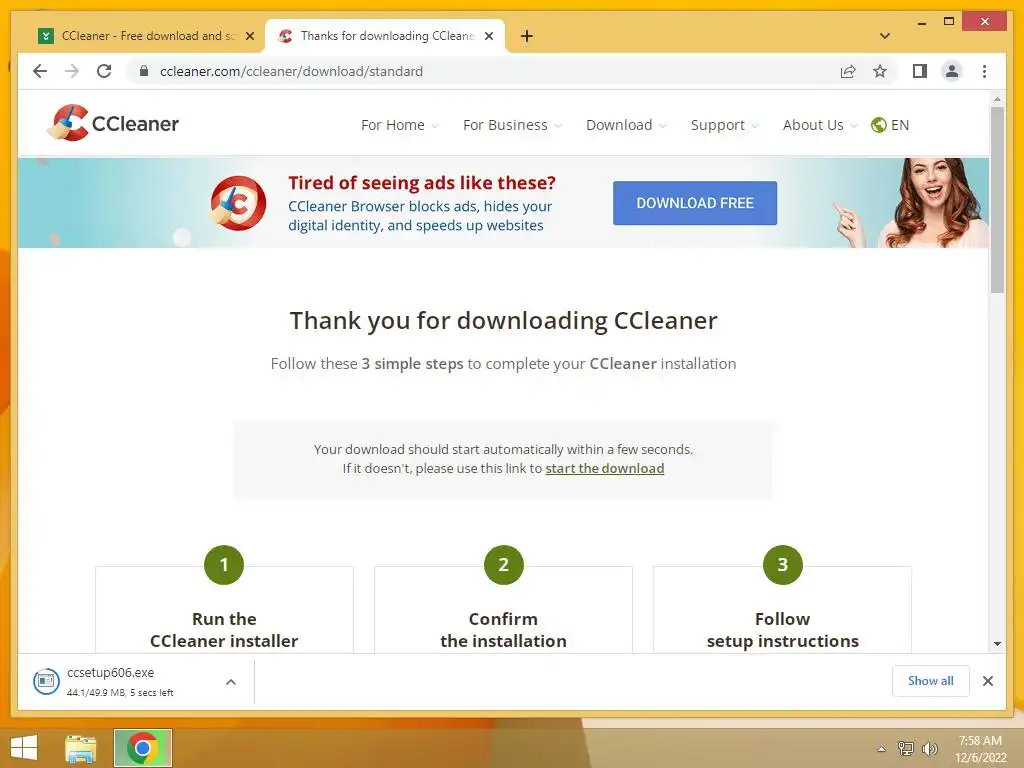
Task: Open the network icon in the system tray
Action: pos(905,748)
